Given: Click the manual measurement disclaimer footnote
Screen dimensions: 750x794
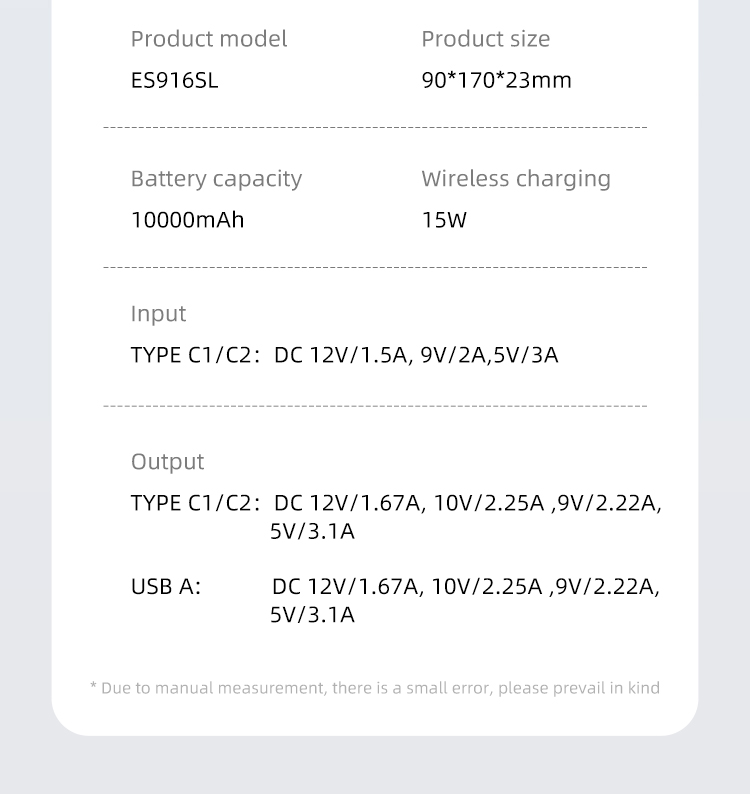Looking at the screenshot, I should click(375, 688).
